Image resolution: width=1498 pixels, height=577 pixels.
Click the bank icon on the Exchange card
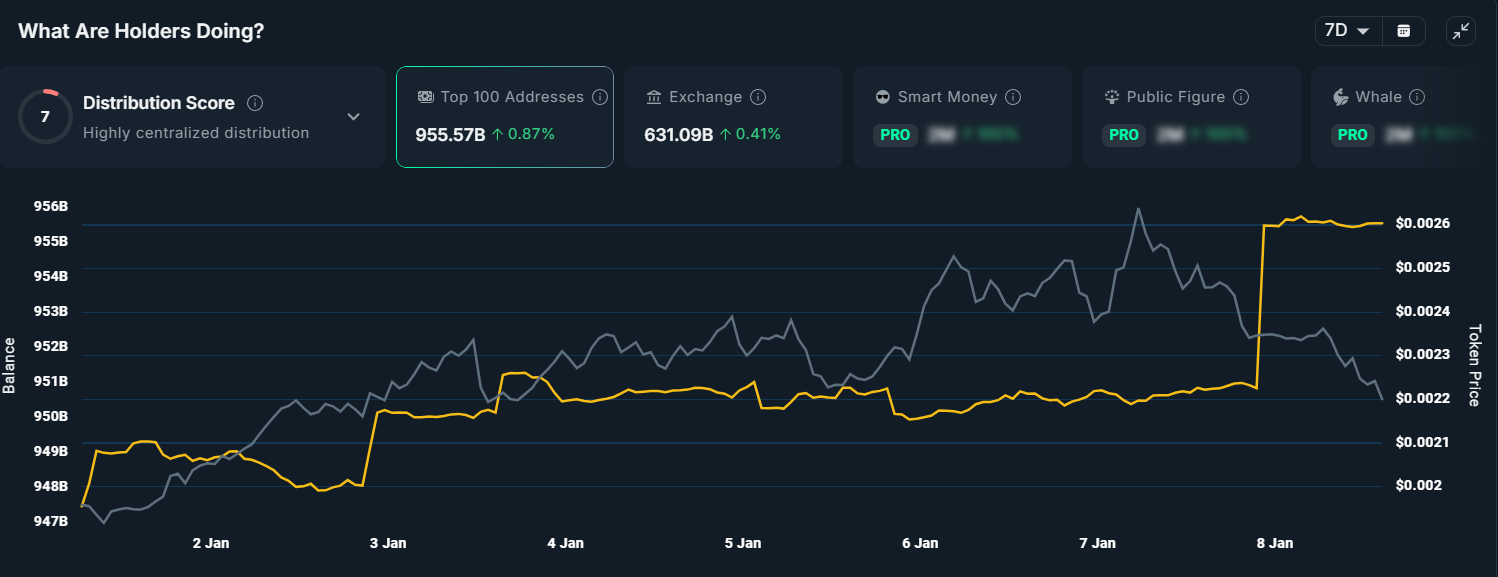click(x=652, y=96)
